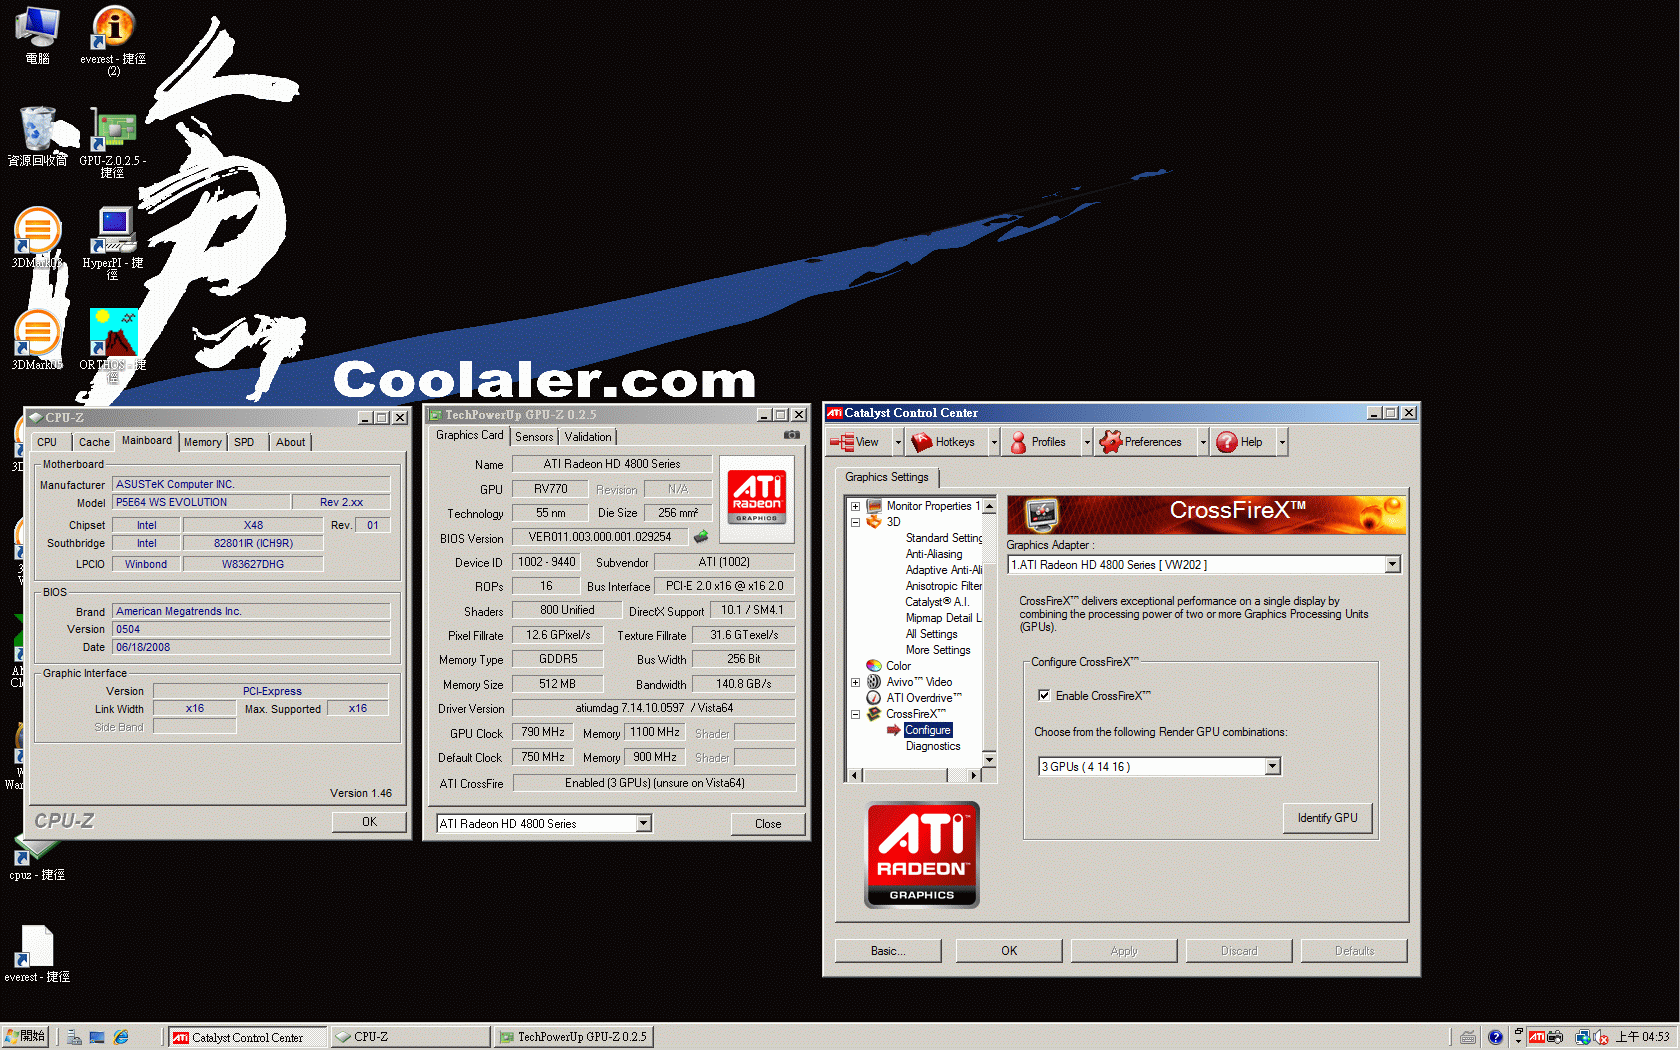This screenshot has height=1050, width=1680.
Task: Select the Color tree item
Action: (898, 666)
